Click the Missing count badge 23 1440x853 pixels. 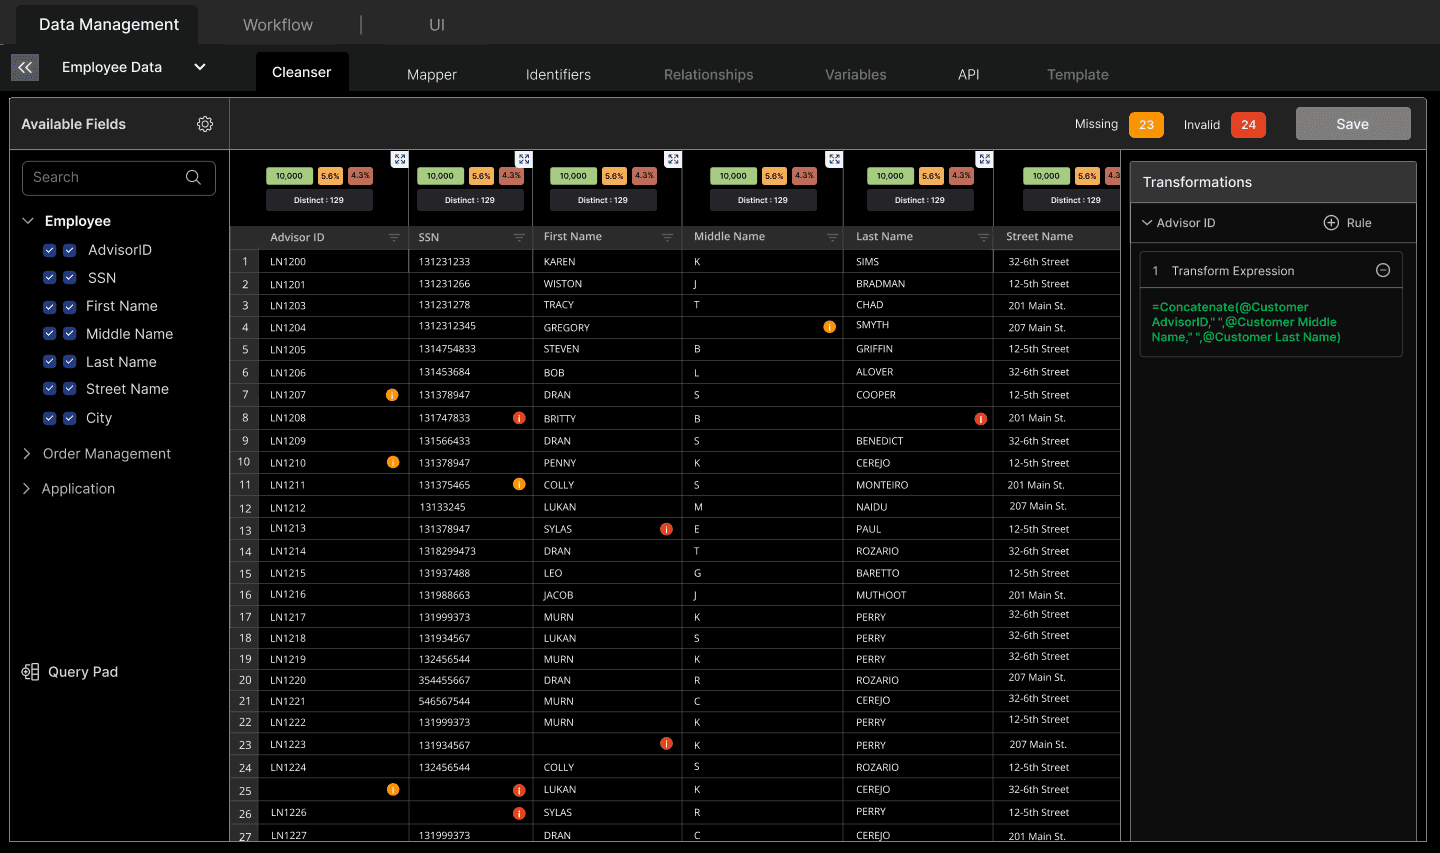click(1146, 125)
